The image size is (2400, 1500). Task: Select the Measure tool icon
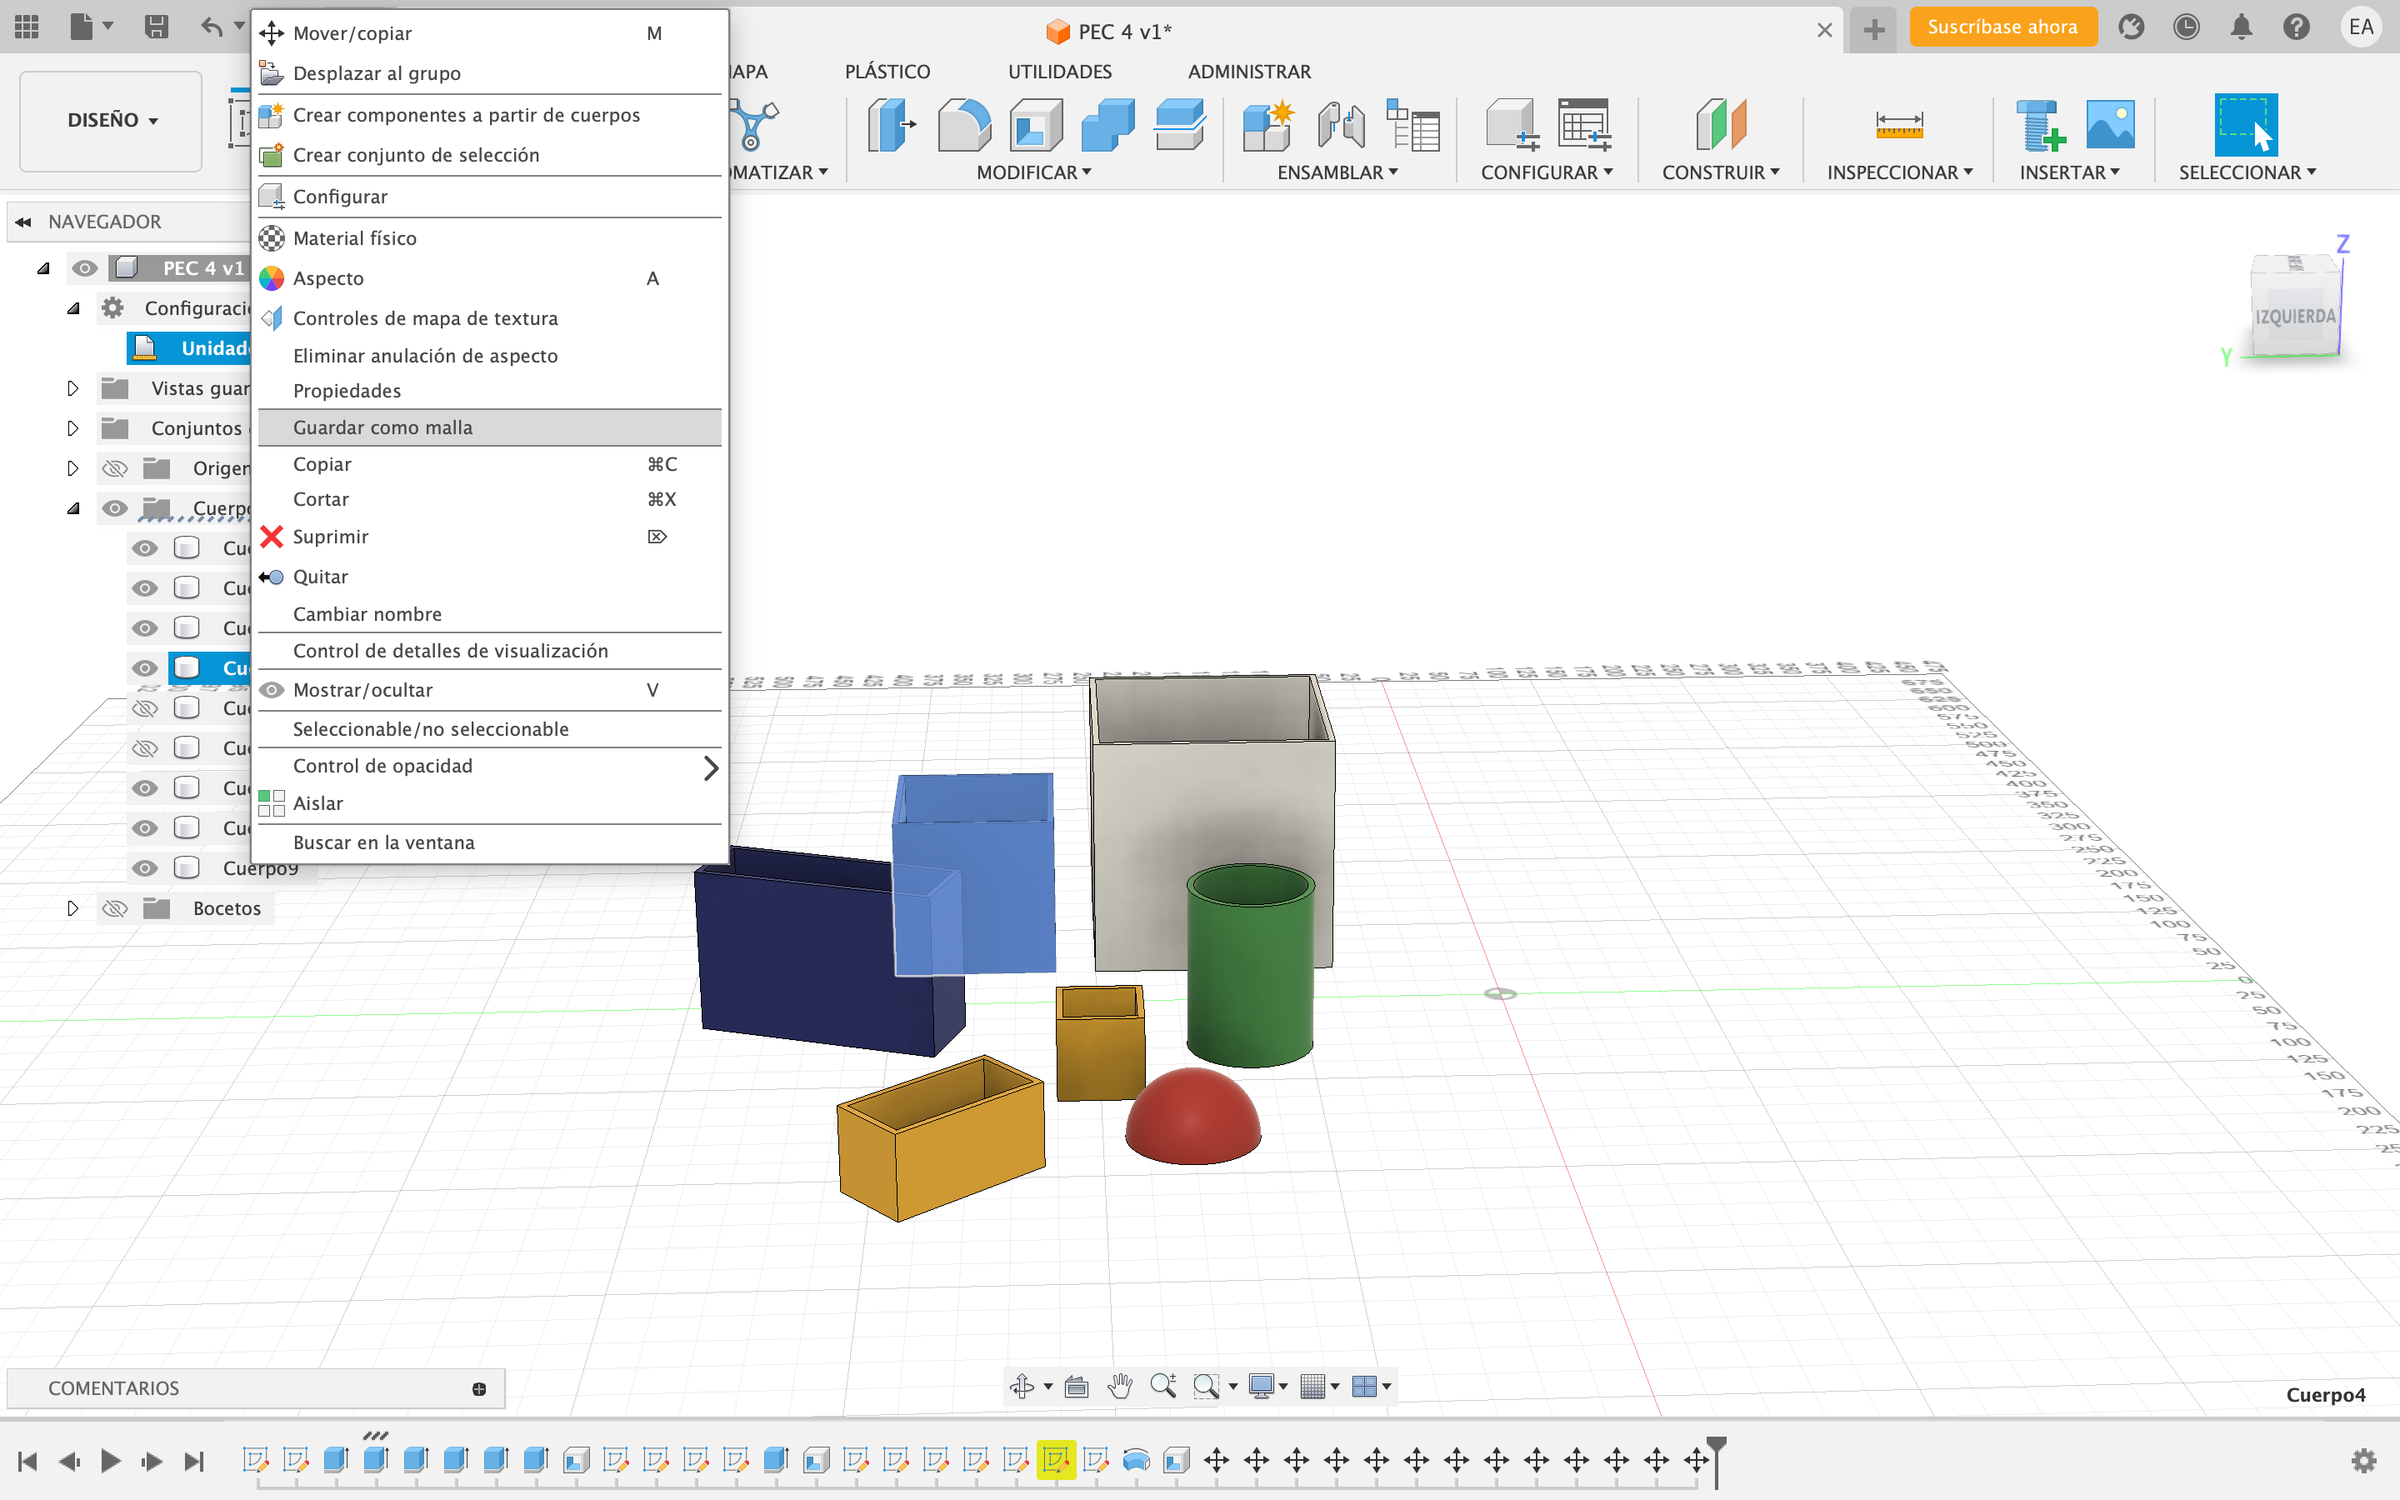pyautogui.click(x=1899, y=125)
